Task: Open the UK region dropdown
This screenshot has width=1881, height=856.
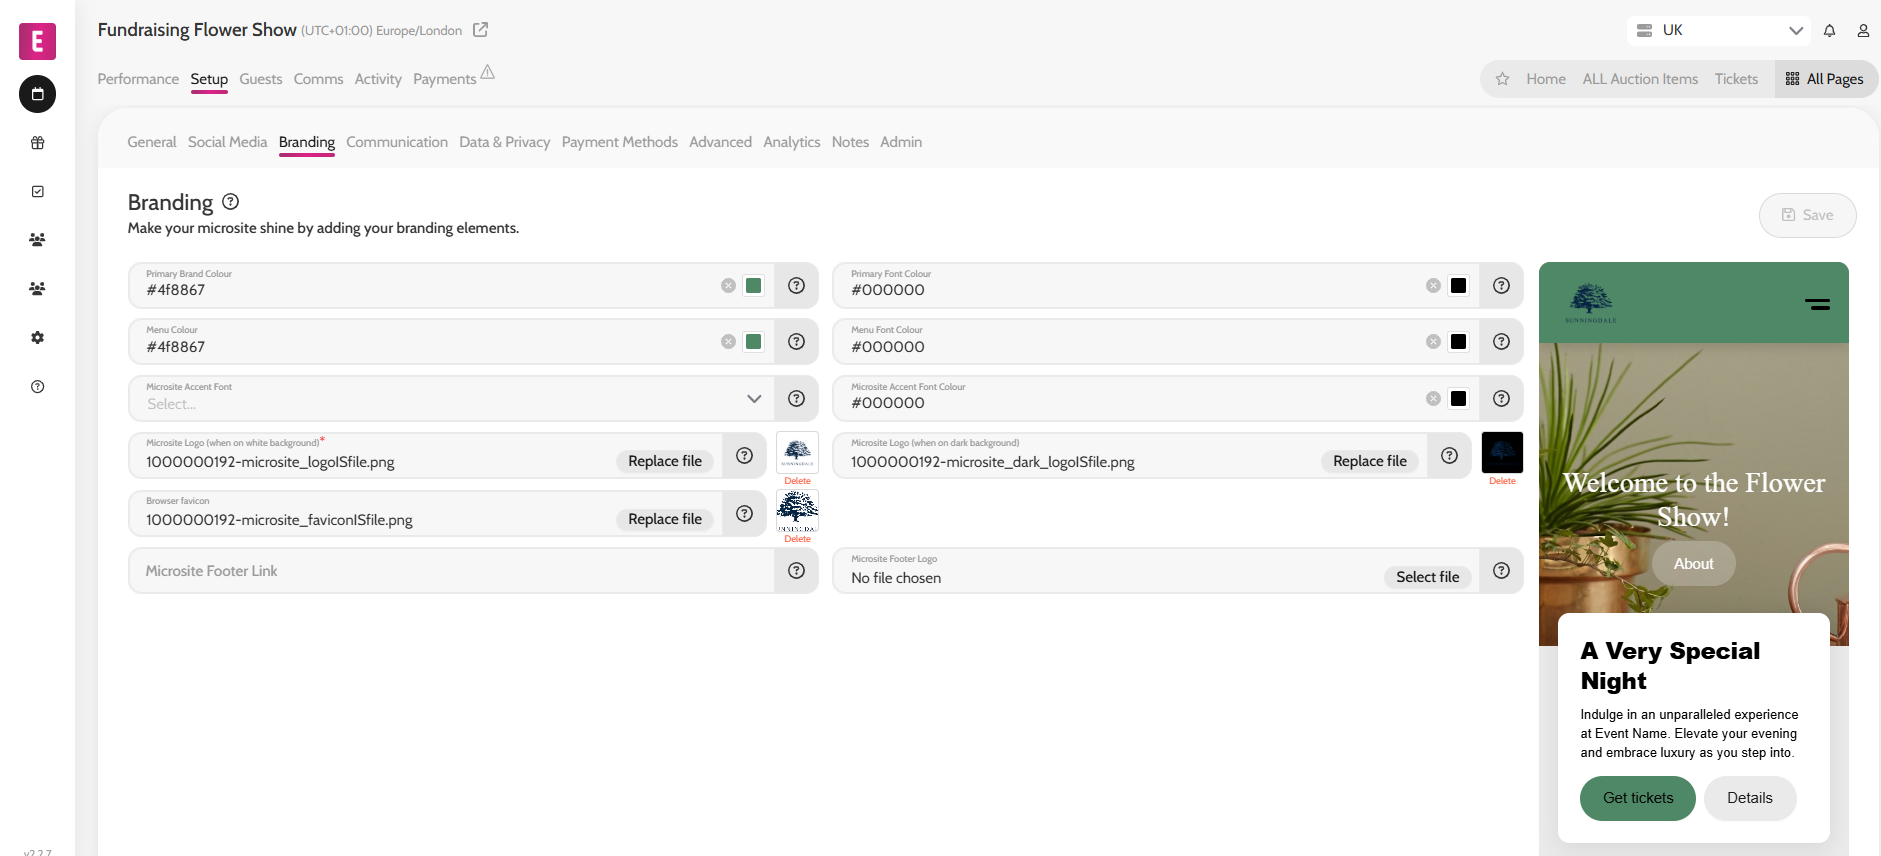Action: point(1720,31)
